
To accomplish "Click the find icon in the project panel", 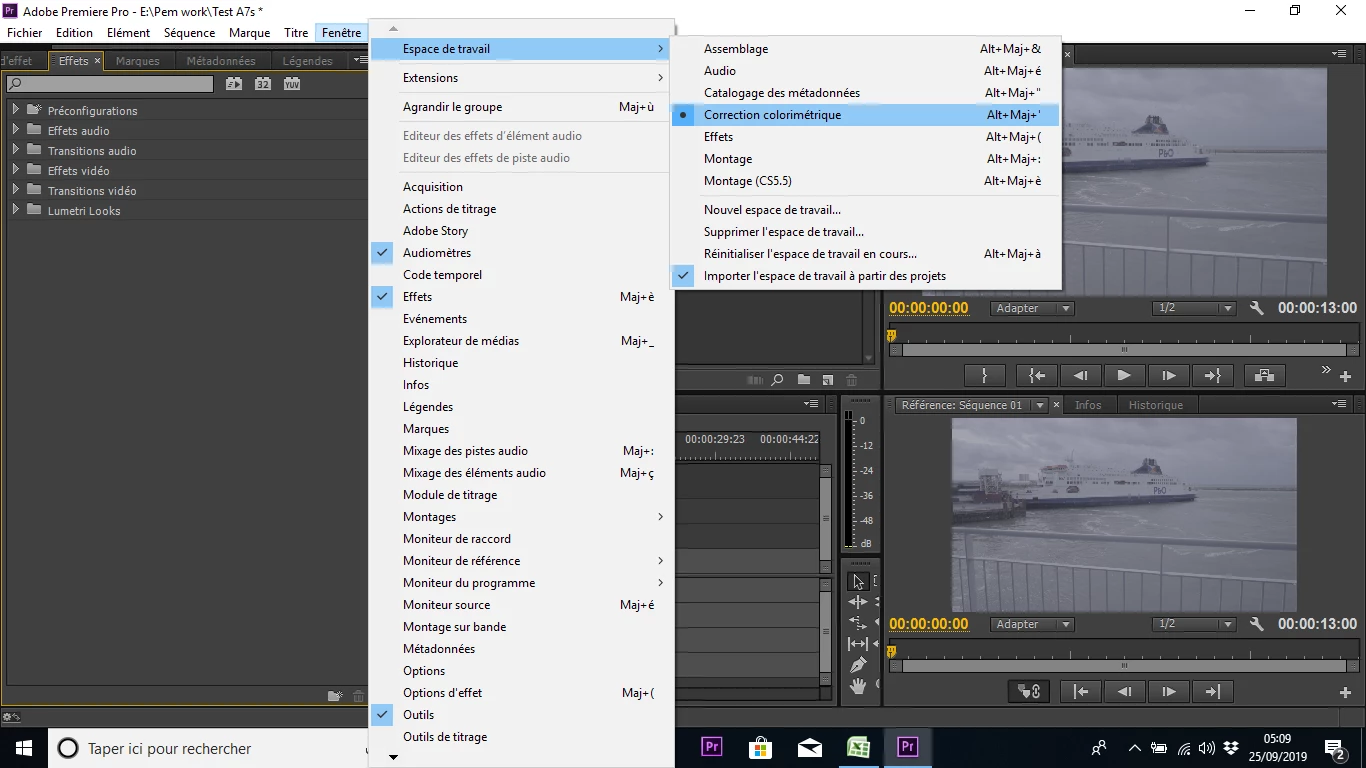I will point(777,380).
